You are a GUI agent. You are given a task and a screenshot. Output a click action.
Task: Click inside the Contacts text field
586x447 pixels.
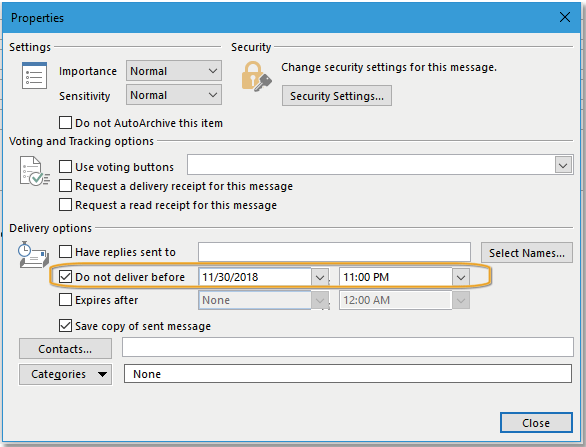pyautogui.click(x=348, y=347)
